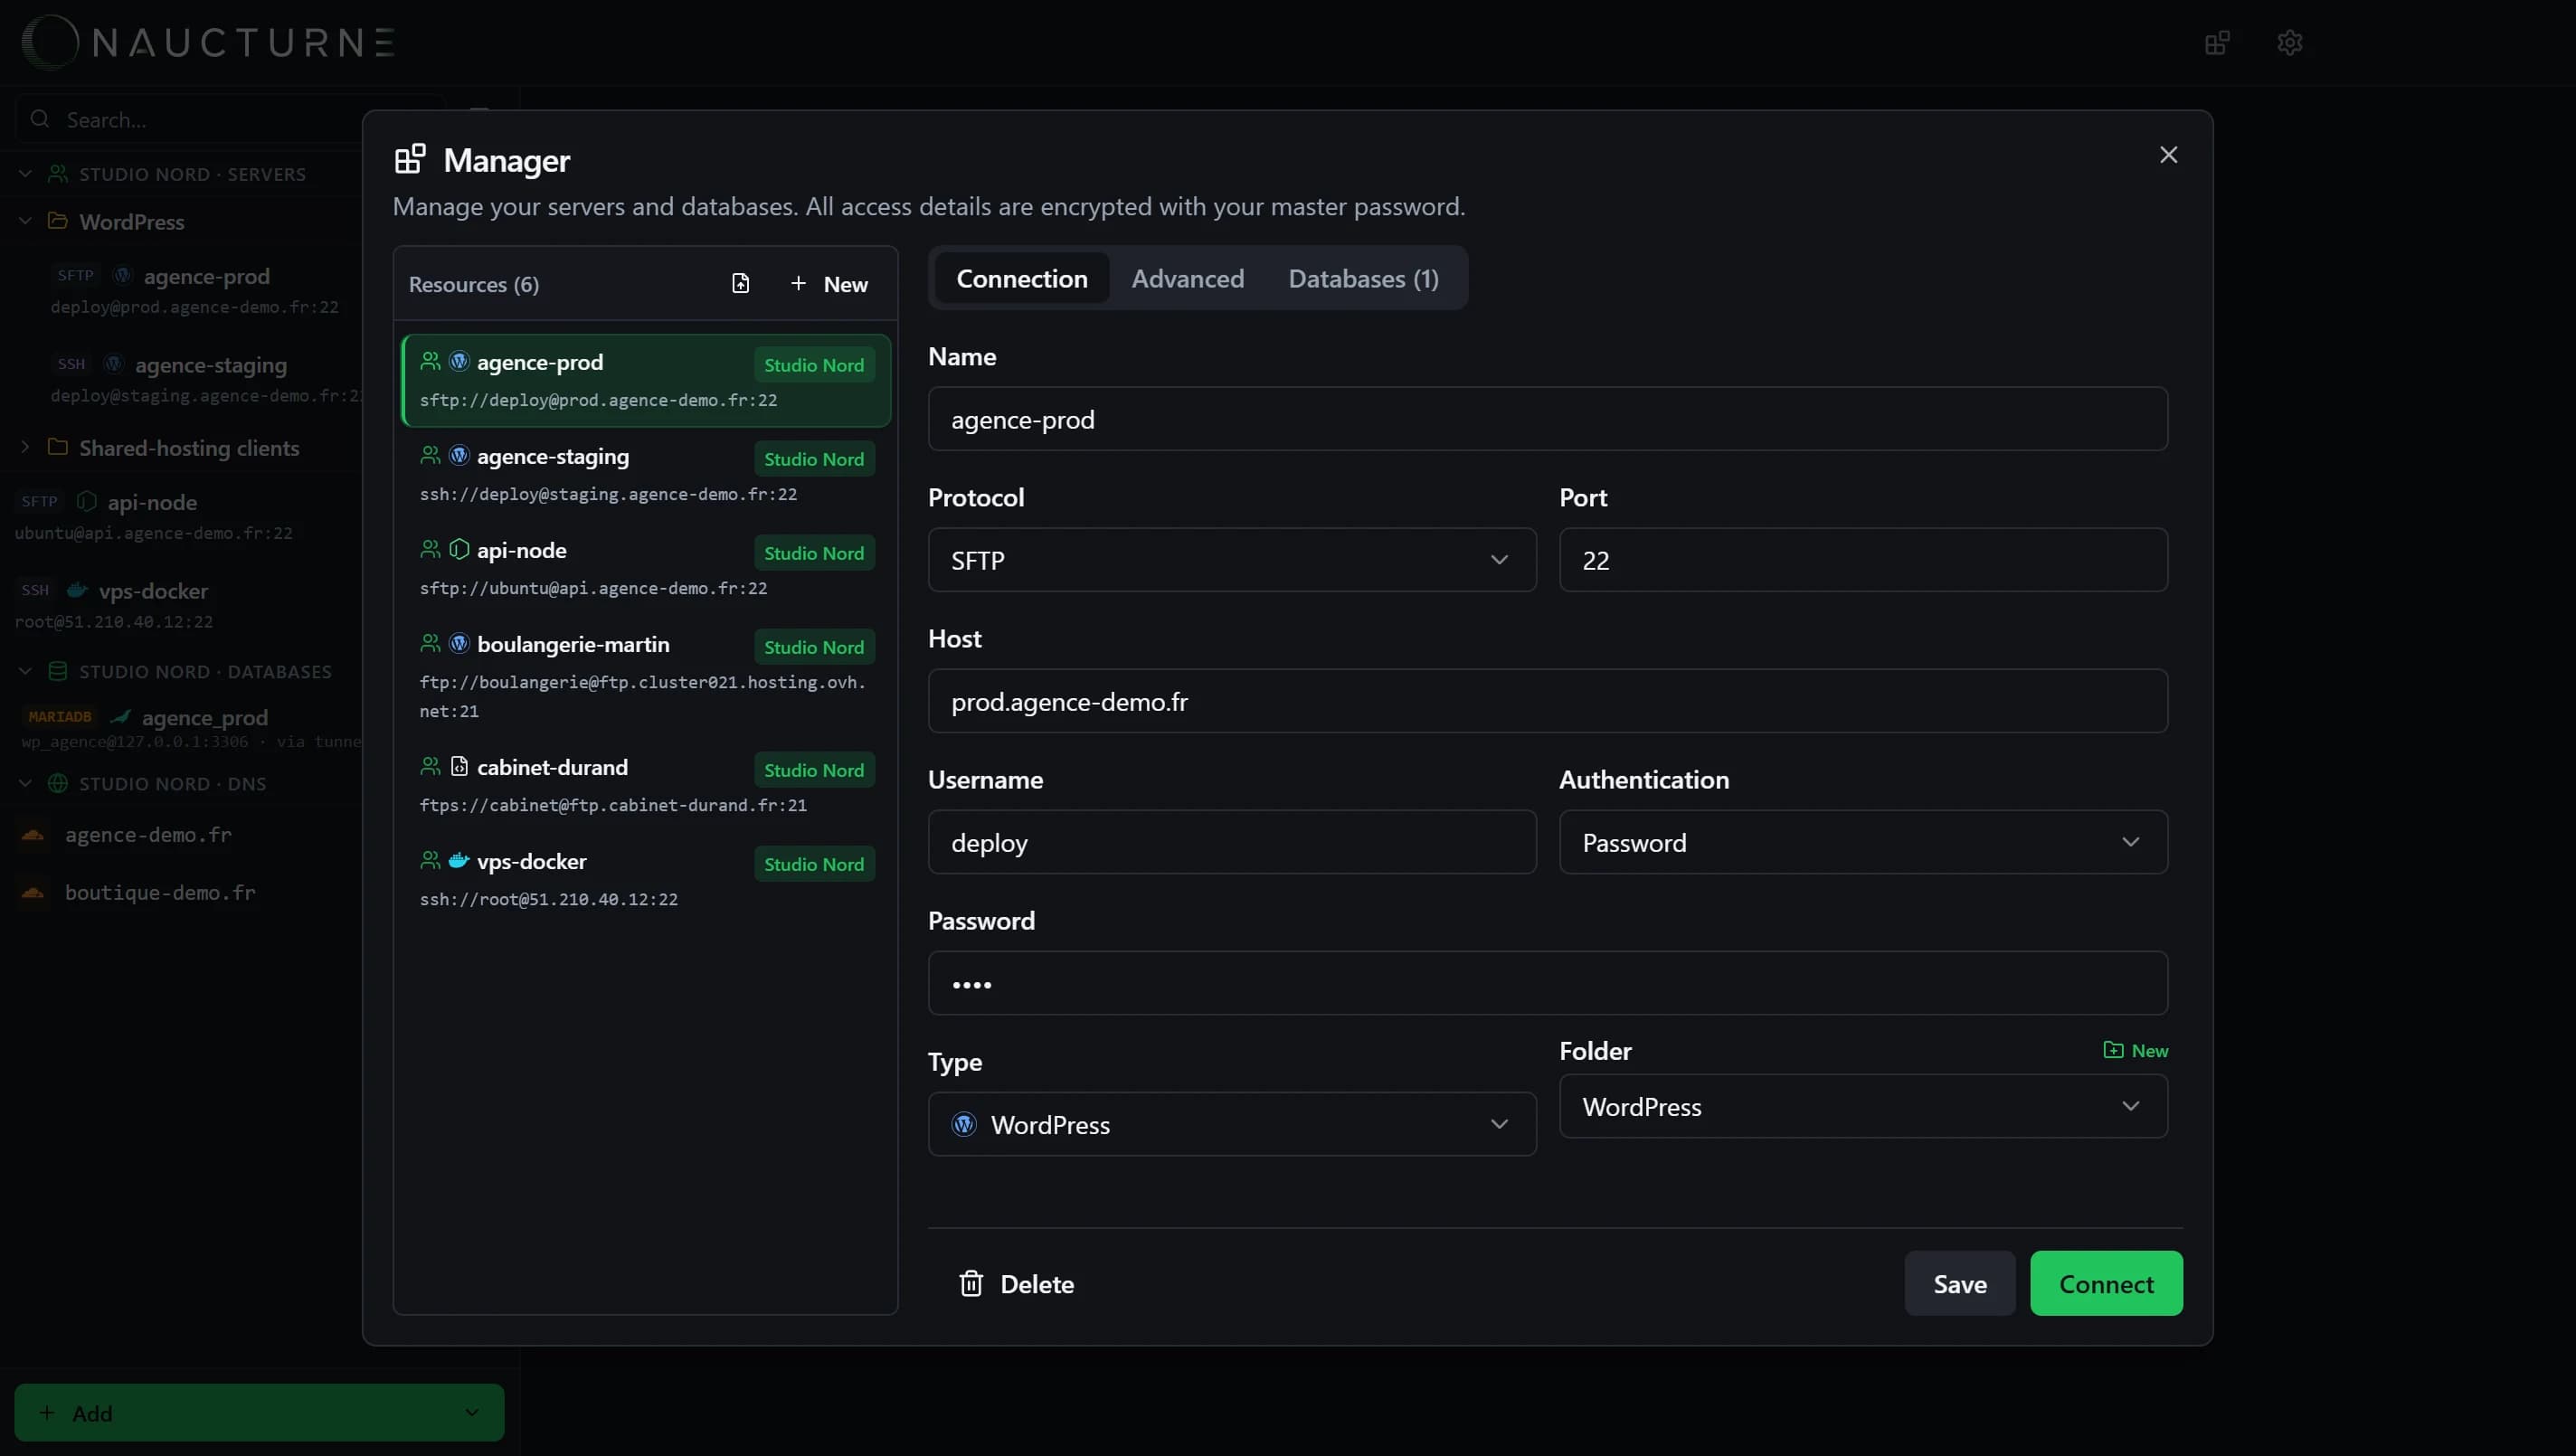Click the database icon in Studio Nord Databases header
2576x1456 pixels.
pos(58,671)
